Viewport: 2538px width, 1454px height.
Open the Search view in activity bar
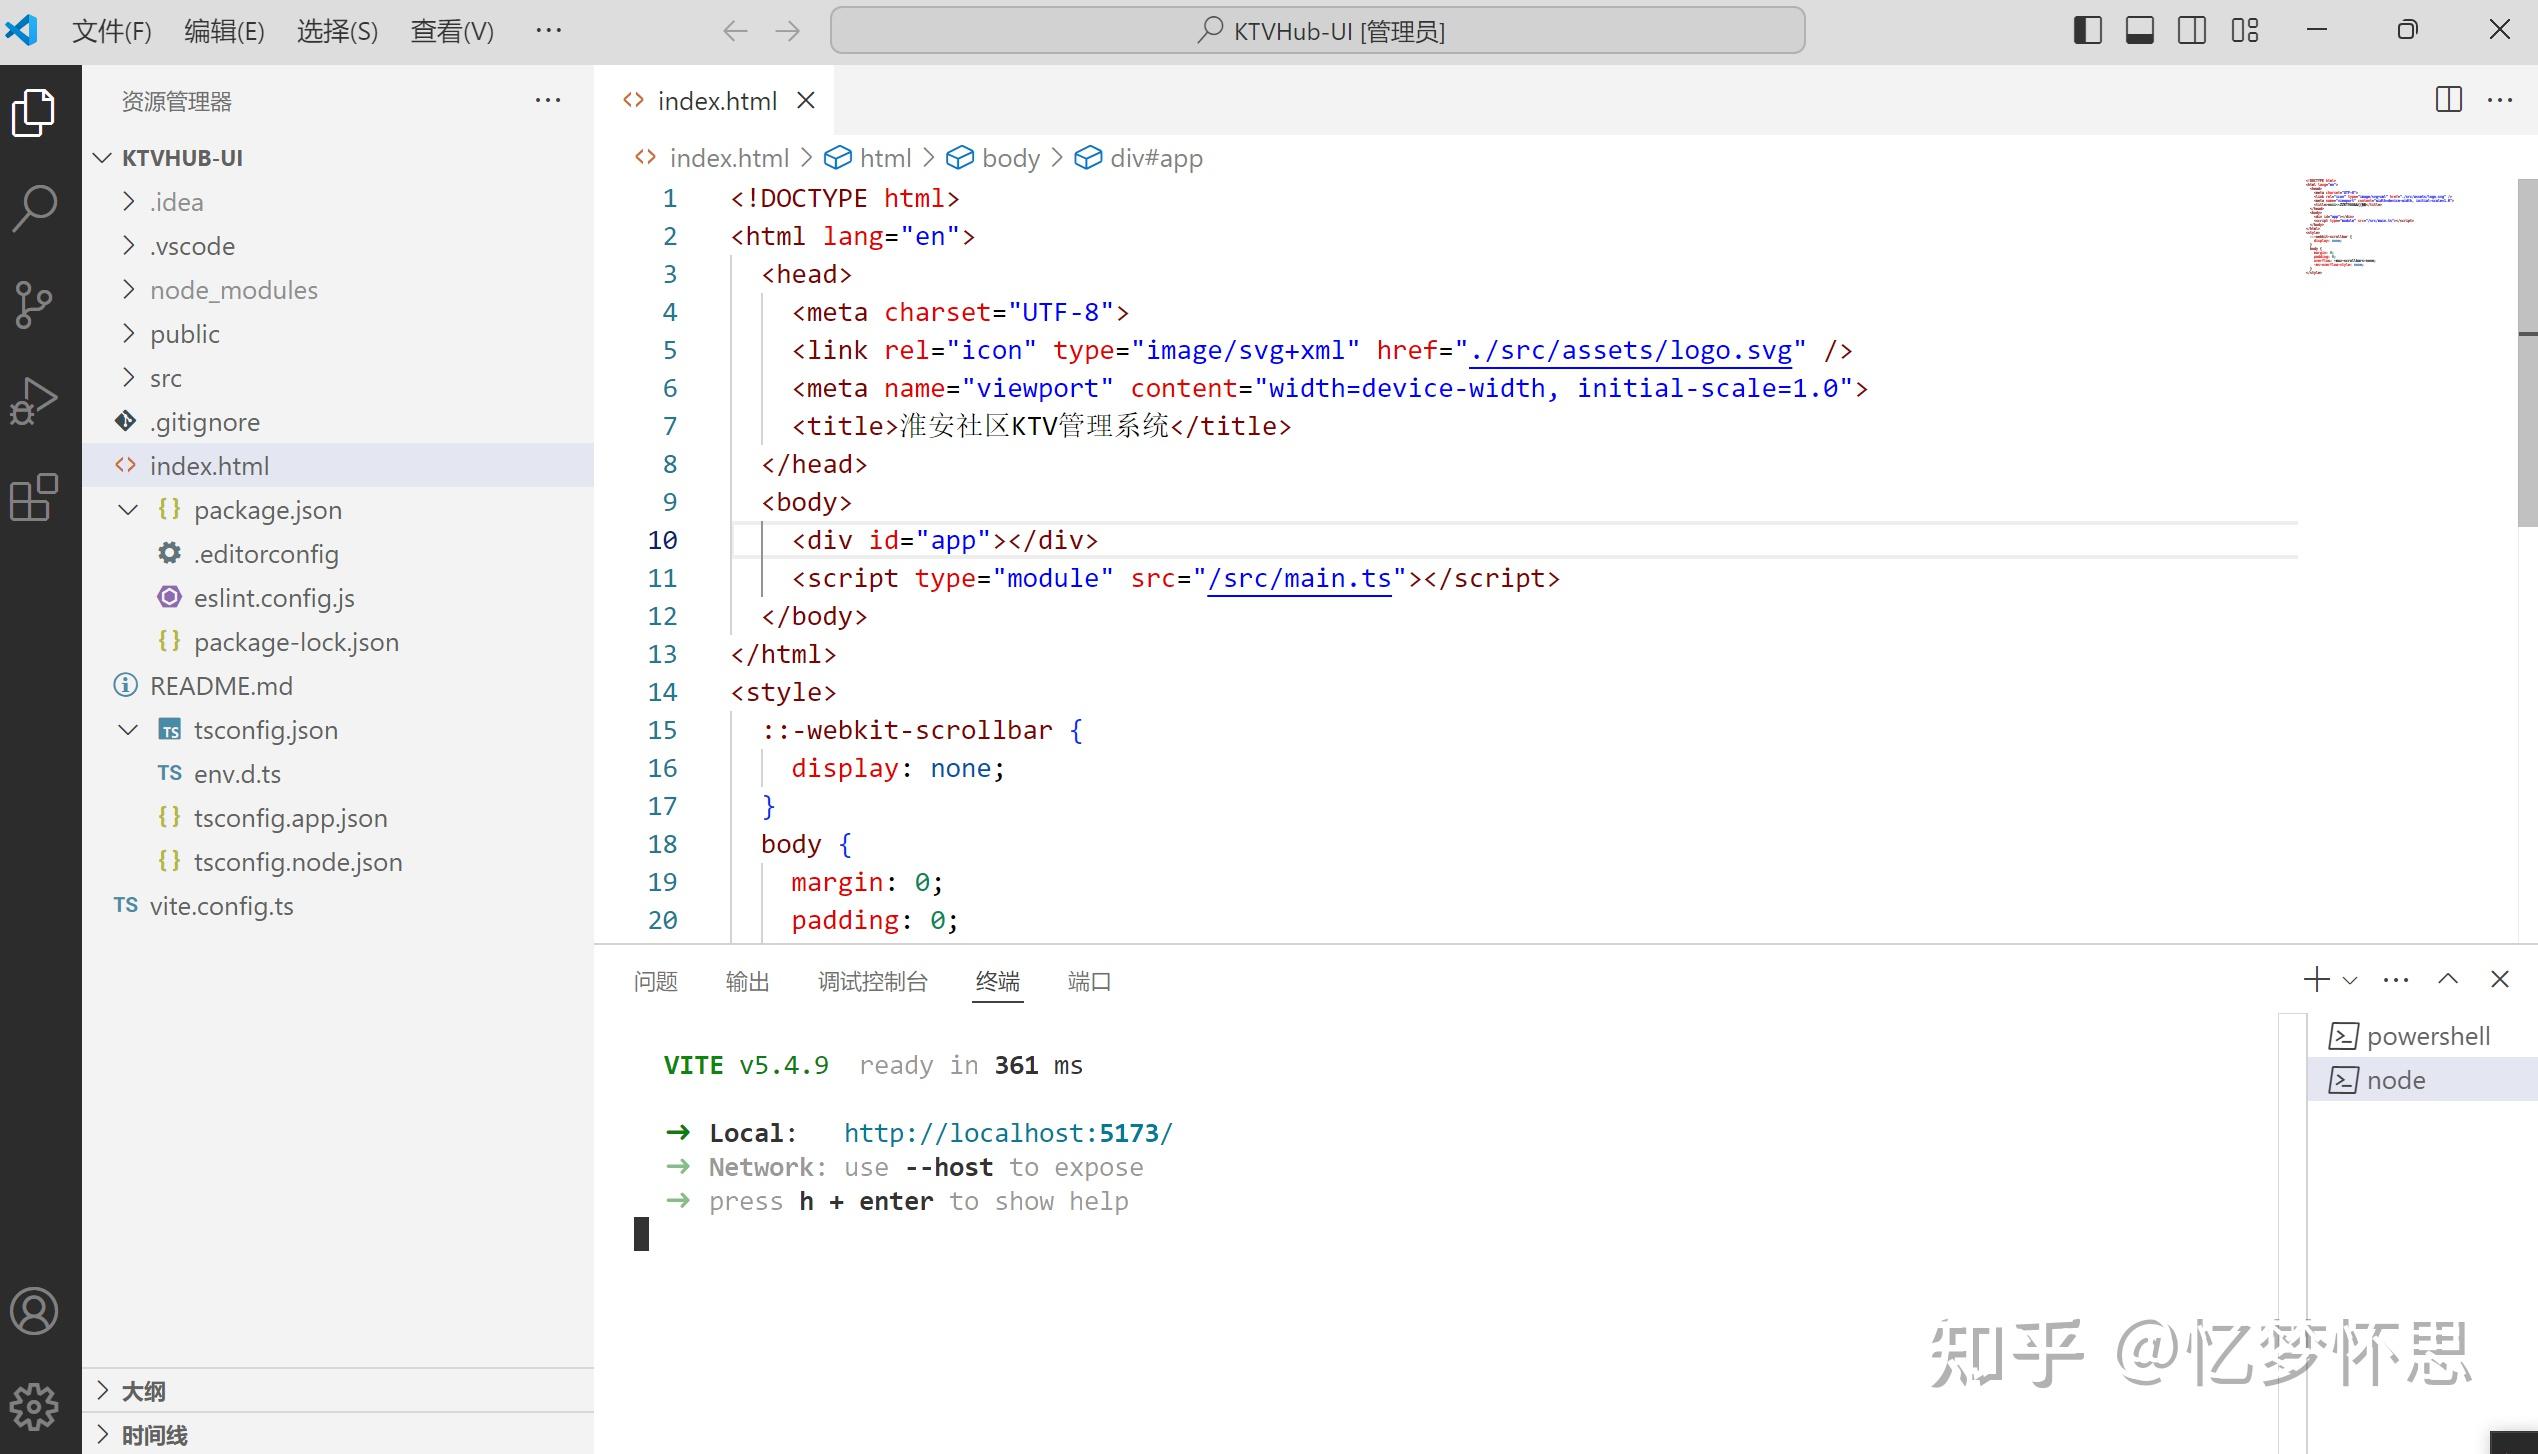(35, 208)
